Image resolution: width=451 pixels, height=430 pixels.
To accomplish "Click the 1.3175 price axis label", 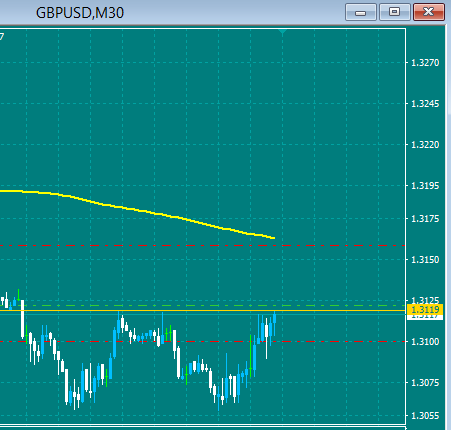I will (425, 219).
